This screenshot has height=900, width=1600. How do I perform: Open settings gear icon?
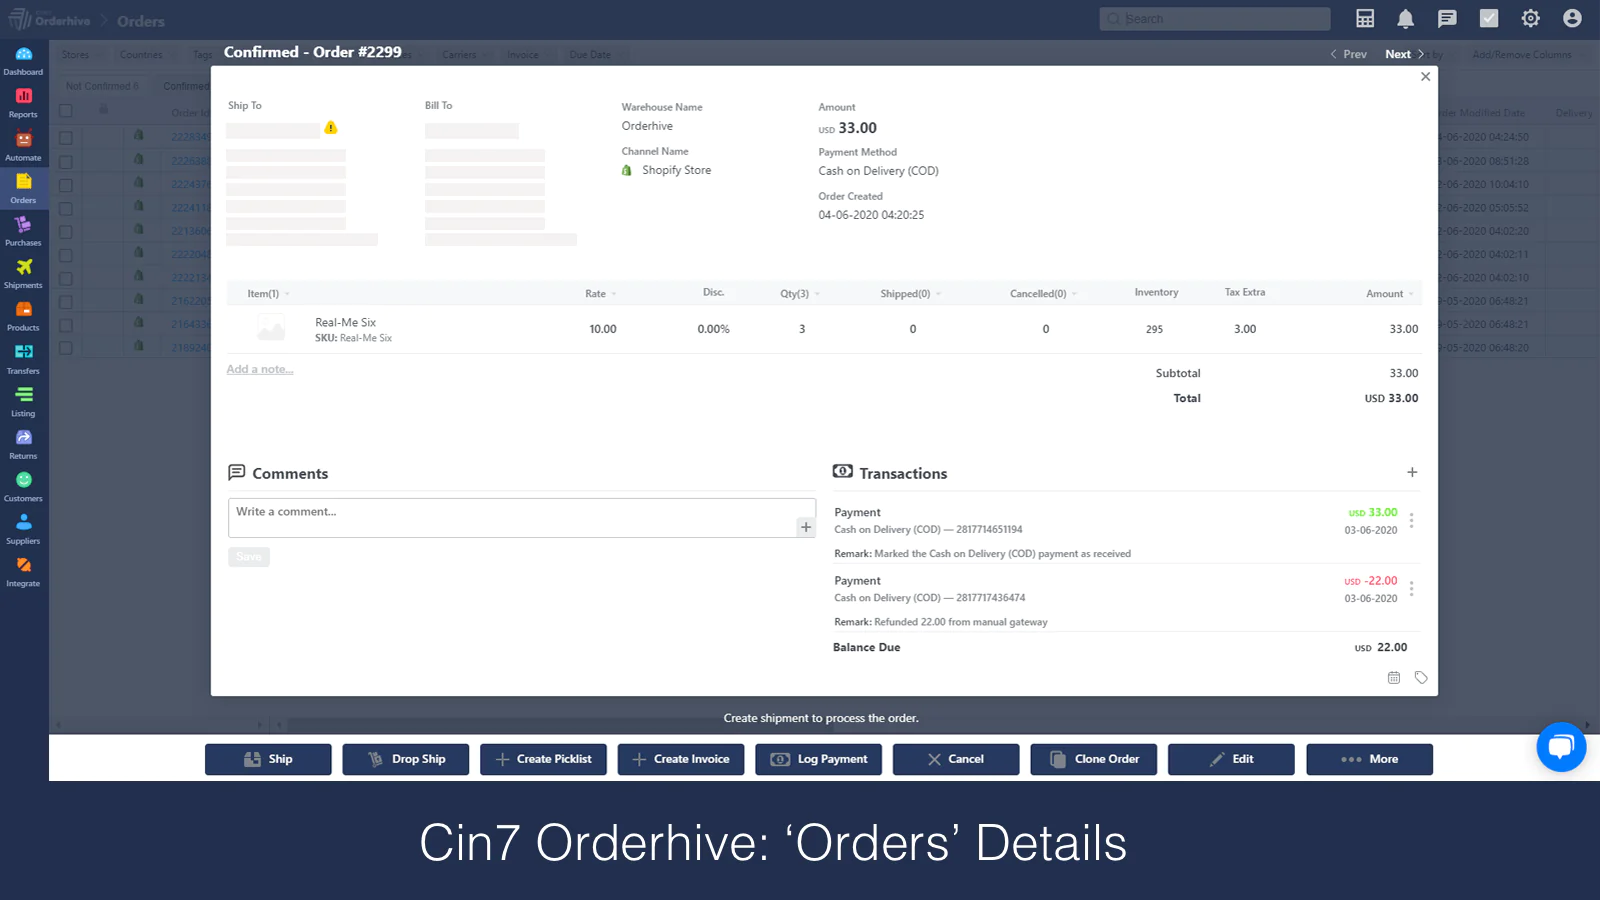coord(1530,18)
